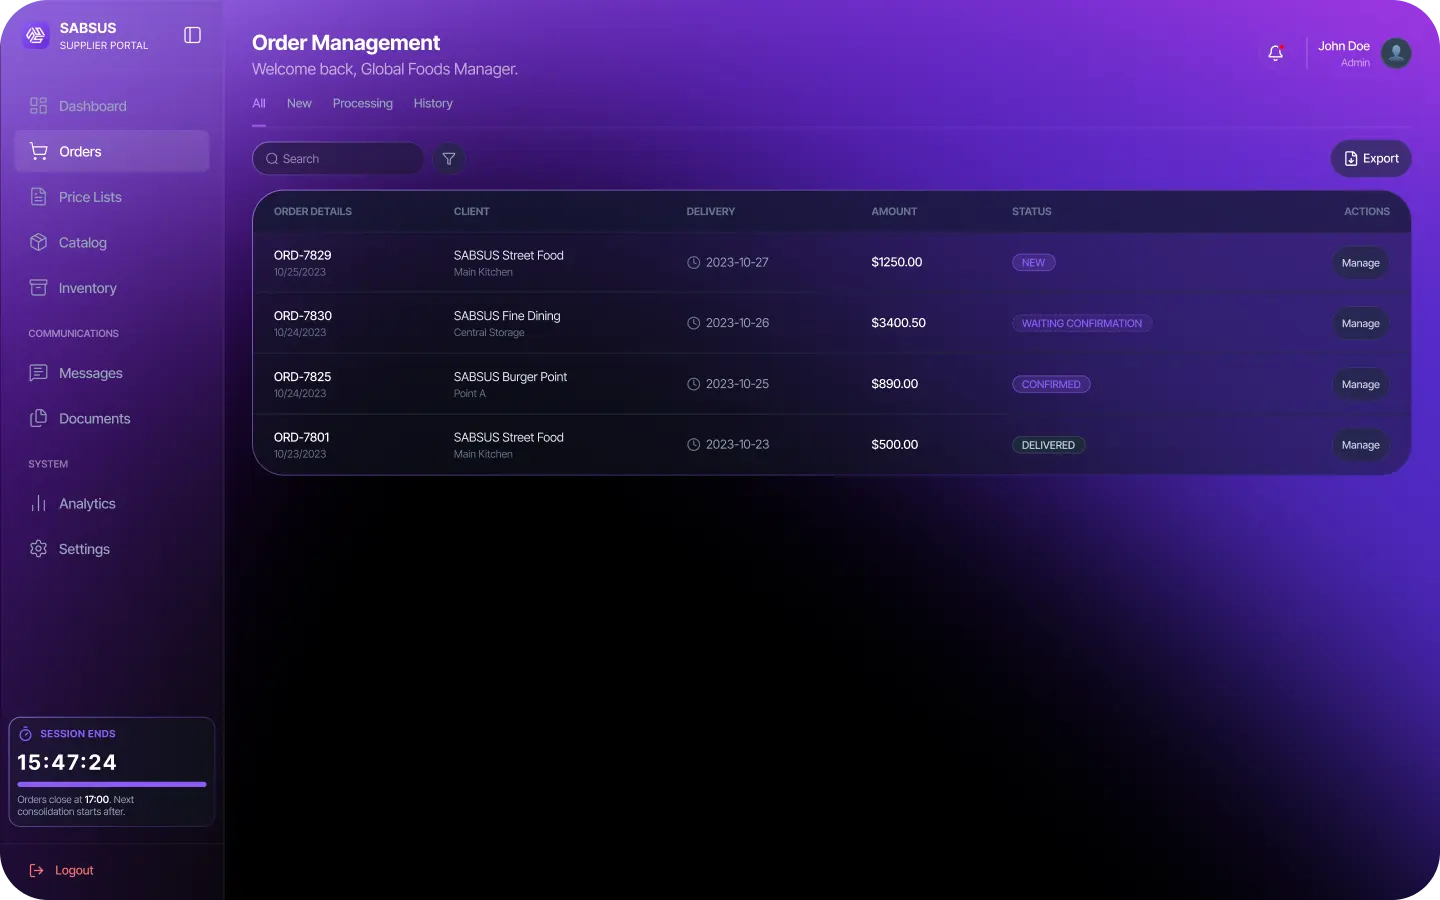Manage order ORD-7801
1440x900 pixels.
1360,445
